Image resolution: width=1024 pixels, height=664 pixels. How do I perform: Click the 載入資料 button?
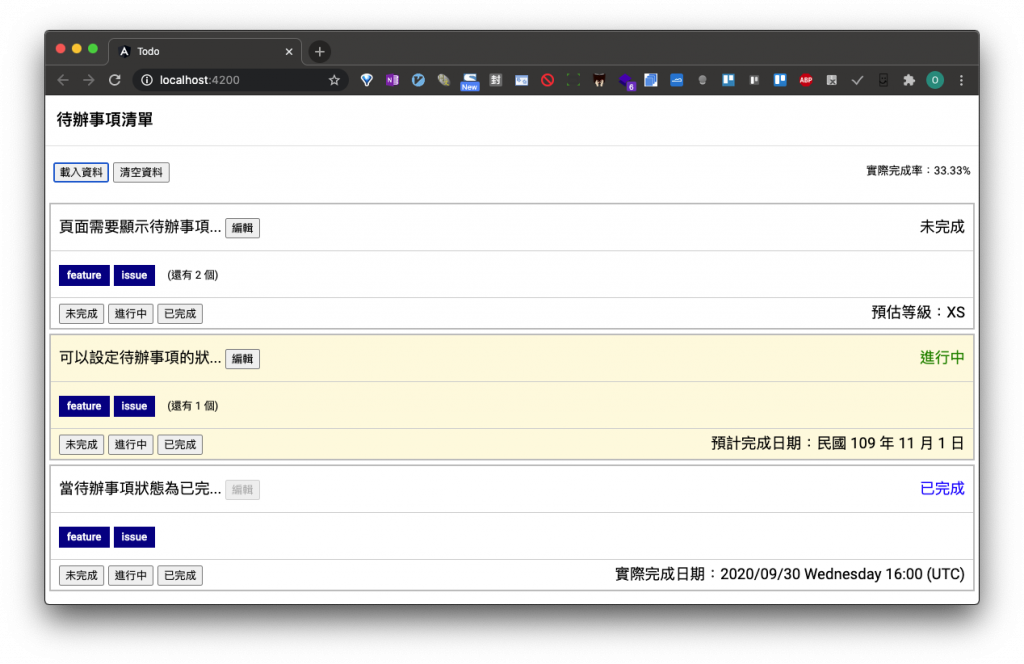coord(81,172)
